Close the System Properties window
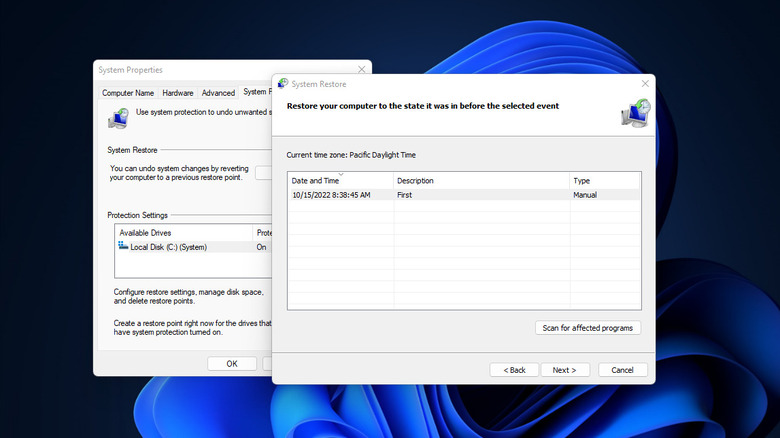The image size is (780, 438). coord(360,70)
